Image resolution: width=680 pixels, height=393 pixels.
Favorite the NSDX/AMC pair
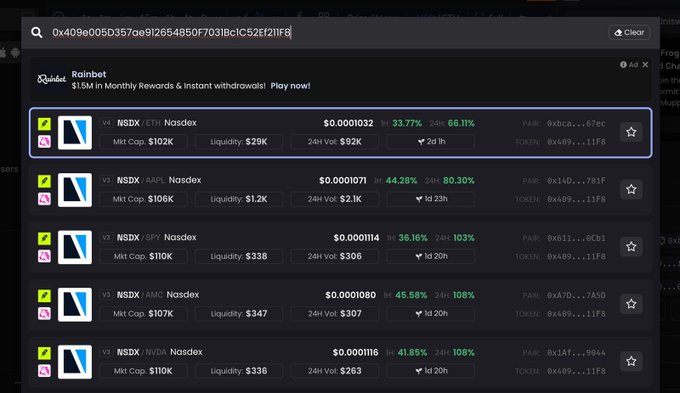(x=631, y=304)
